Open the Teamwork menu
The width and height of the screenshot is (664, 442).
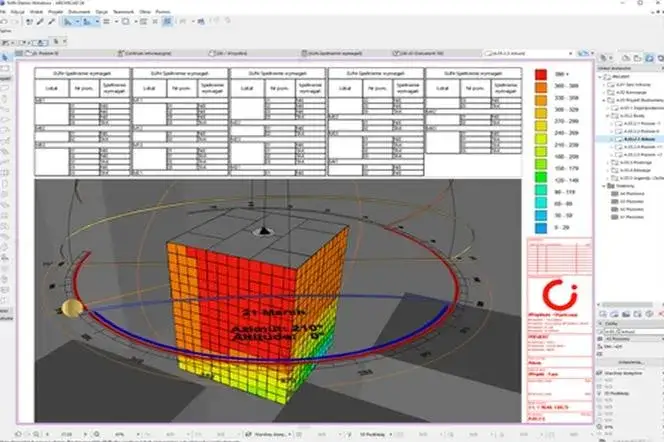coord(123,12)
